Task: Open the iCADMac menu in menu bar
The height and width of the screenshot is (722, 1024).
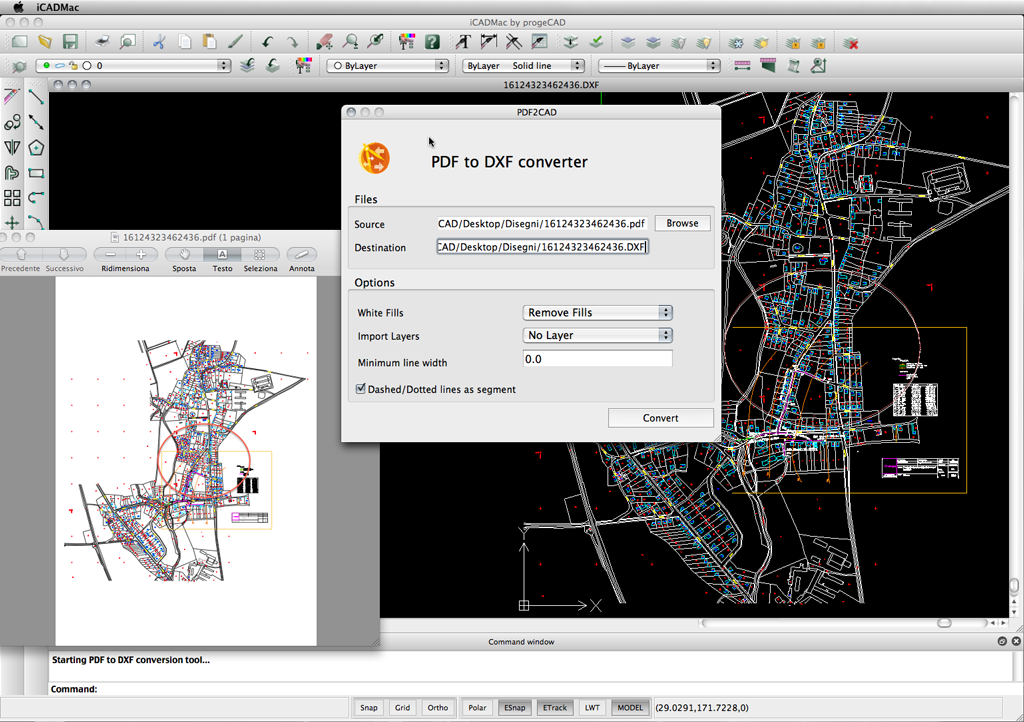Action: point(58,7)
